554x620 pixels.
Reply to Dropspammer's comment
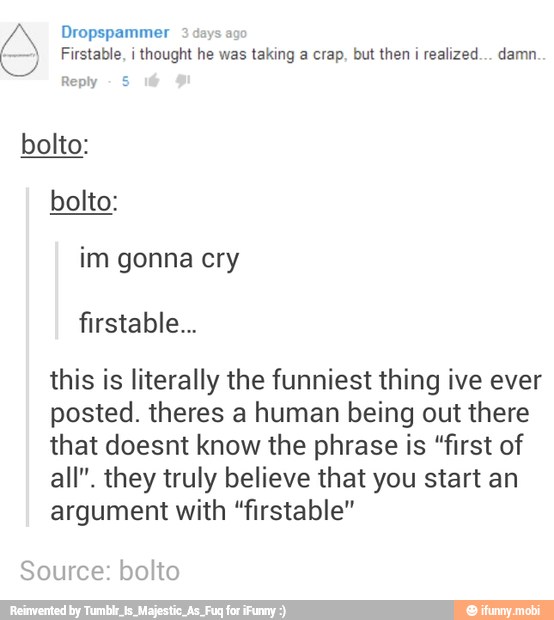(79, 81)
